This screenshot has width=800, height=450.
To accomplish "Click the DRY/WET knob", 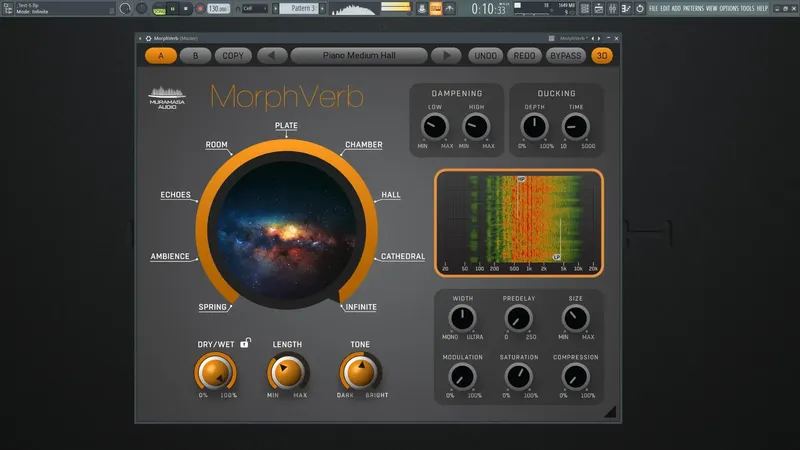I will 215,372.
